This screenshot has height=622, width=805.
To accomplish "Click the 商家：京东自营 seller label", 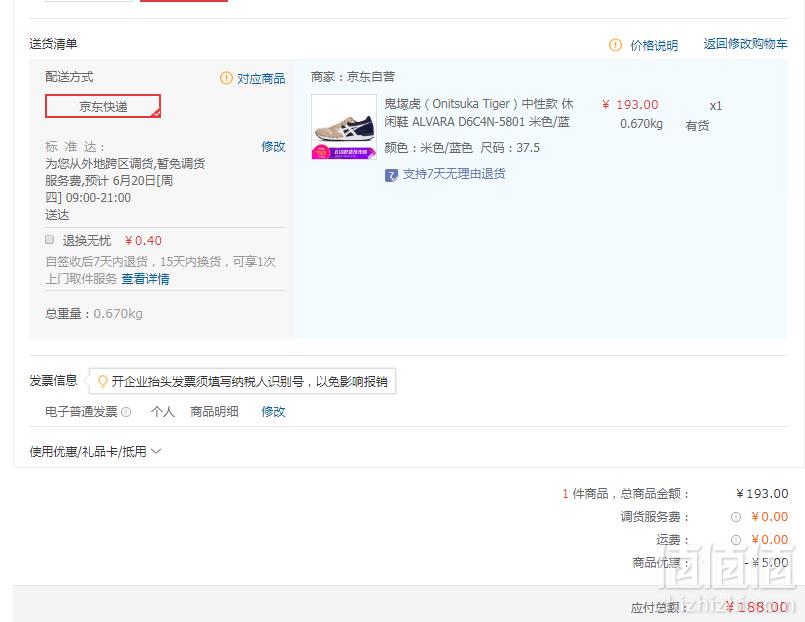I will pos(353,77).
